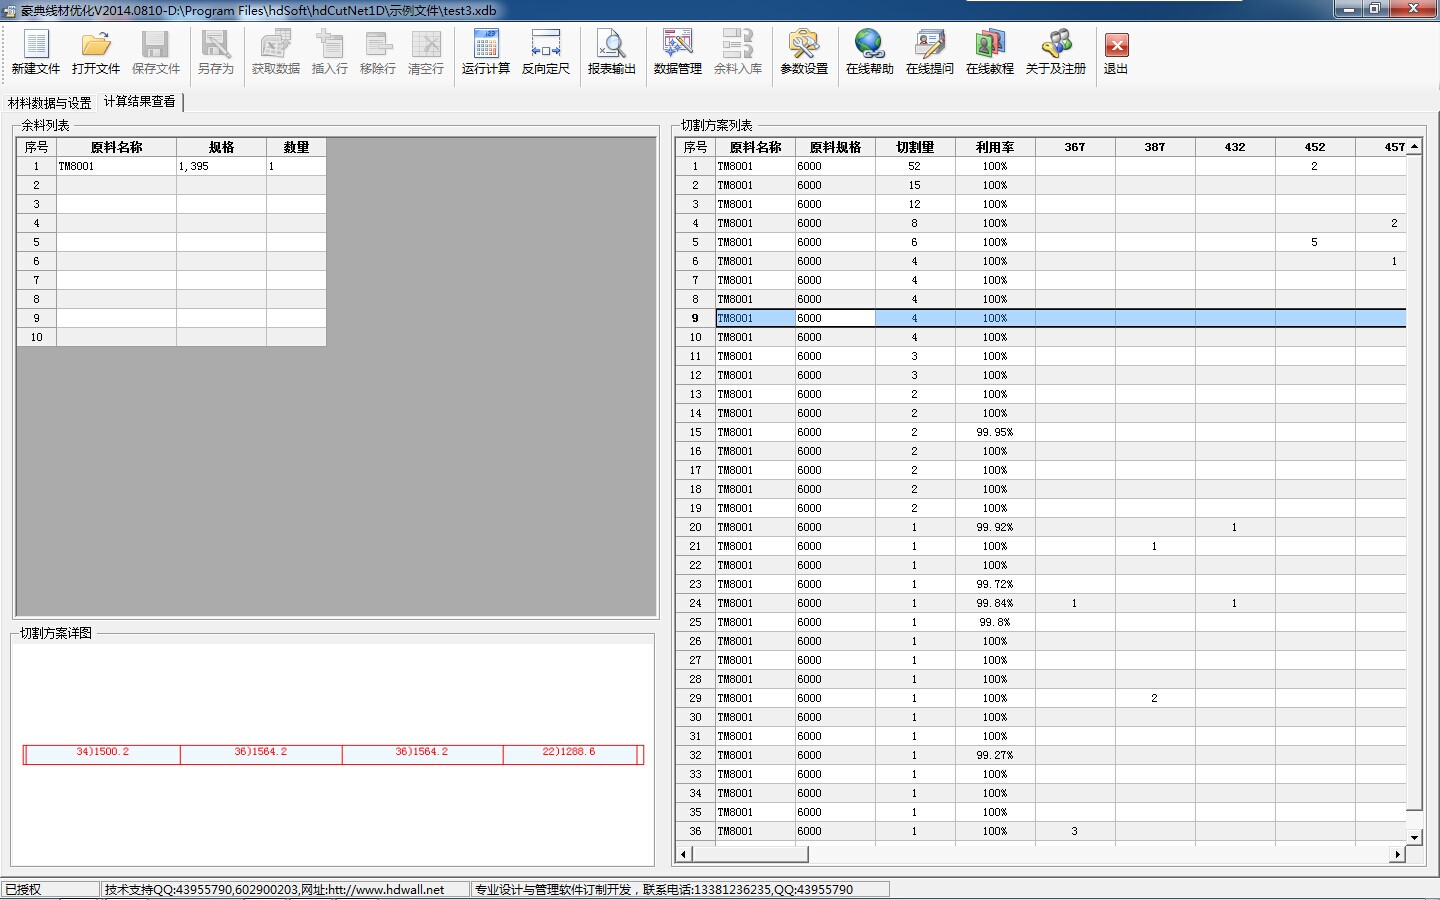1440x900 pixels.
Task: Click the 34)1500.2 segment in cutting diagram
Action: click(103, 754)
